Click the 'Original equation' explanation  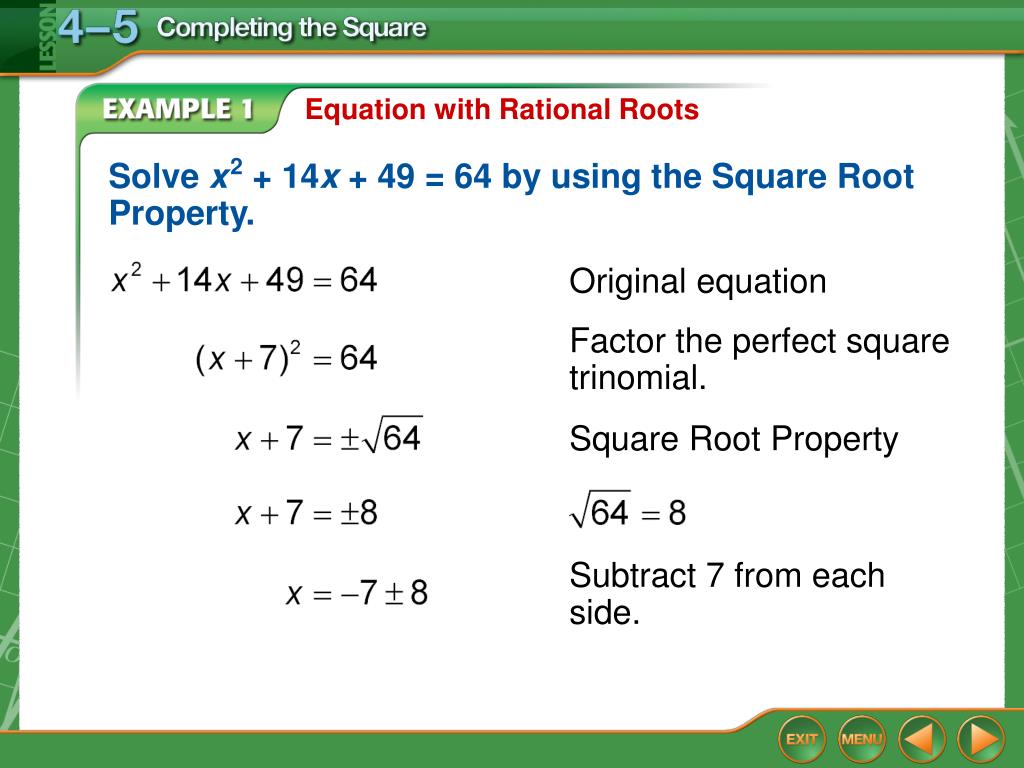697,281
